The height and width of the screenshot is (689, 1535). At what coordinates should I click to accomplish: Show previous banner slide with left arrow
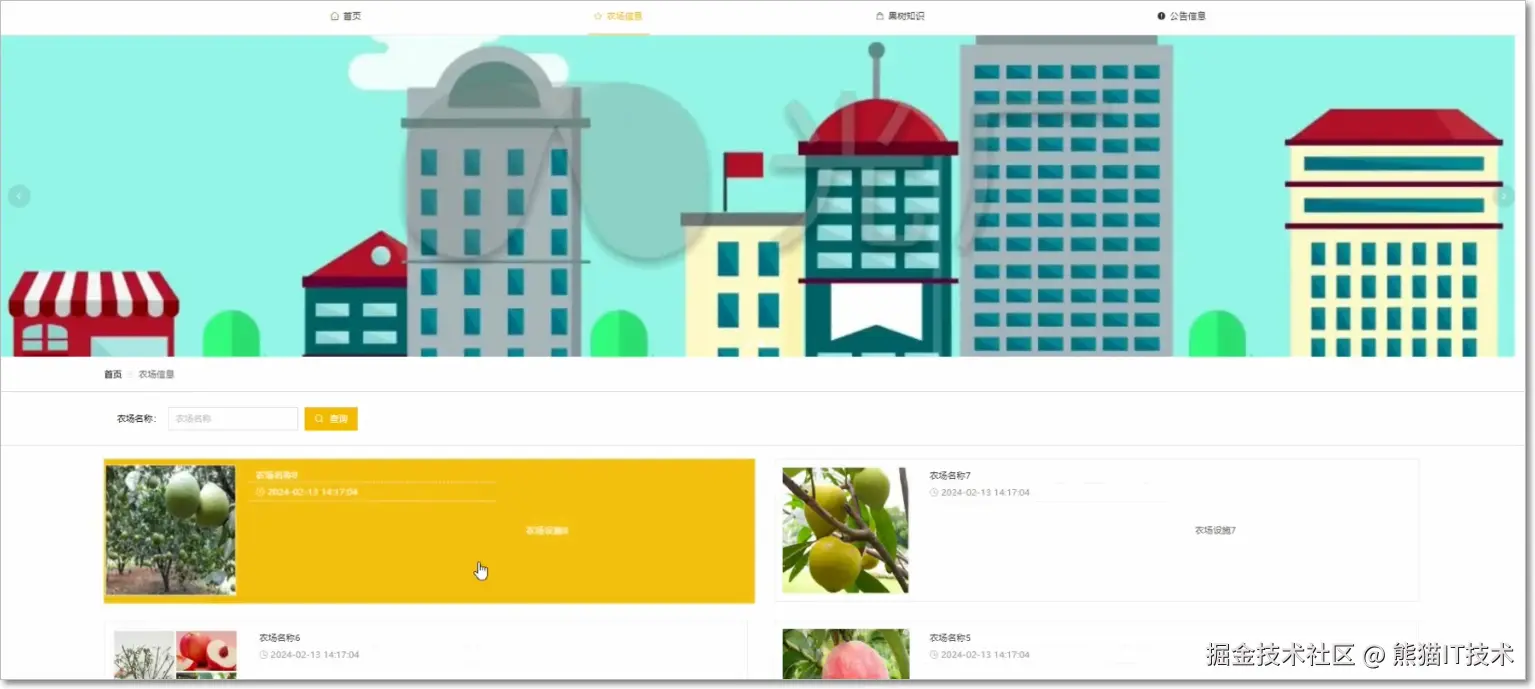19,196
